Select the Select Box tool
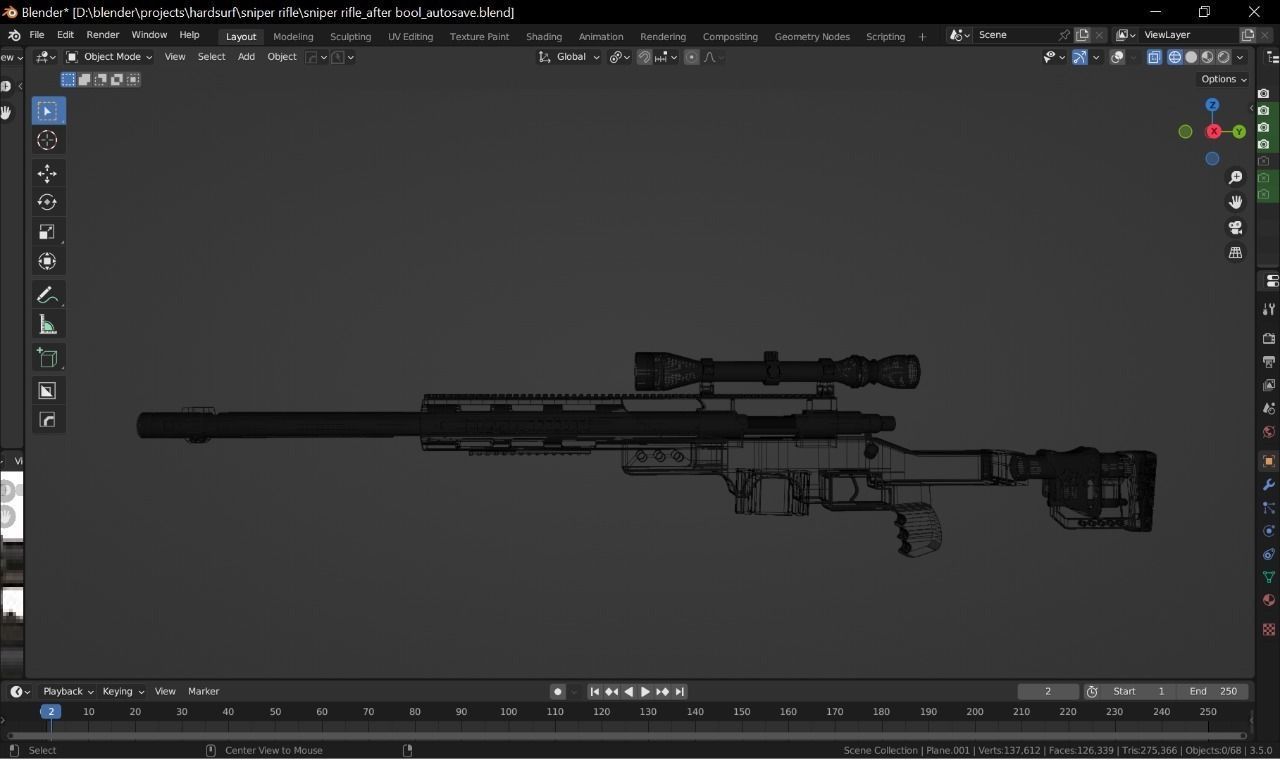1280x760 pixels. (47, 110)
